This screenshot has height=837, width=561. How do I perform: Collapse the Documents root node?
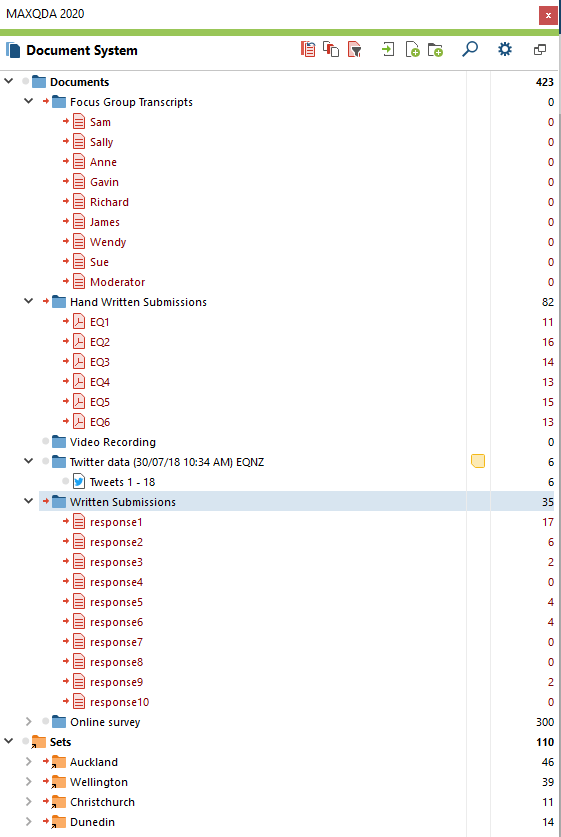point(9,81)
